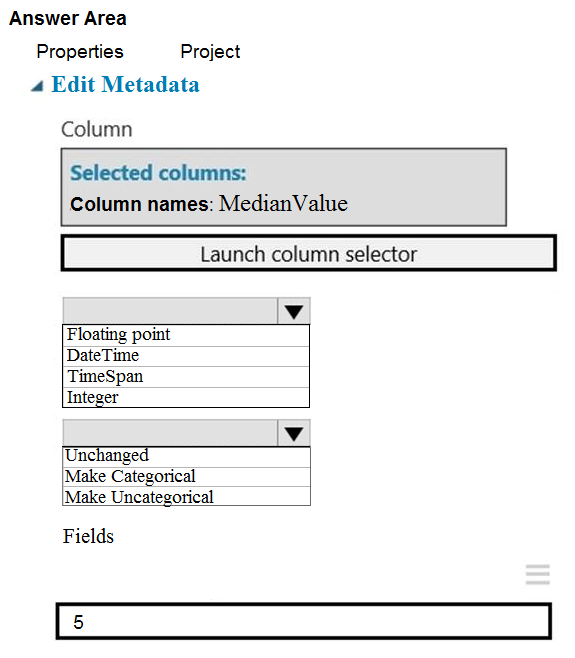
Task: Open the Properties tab
Action: 80,52
